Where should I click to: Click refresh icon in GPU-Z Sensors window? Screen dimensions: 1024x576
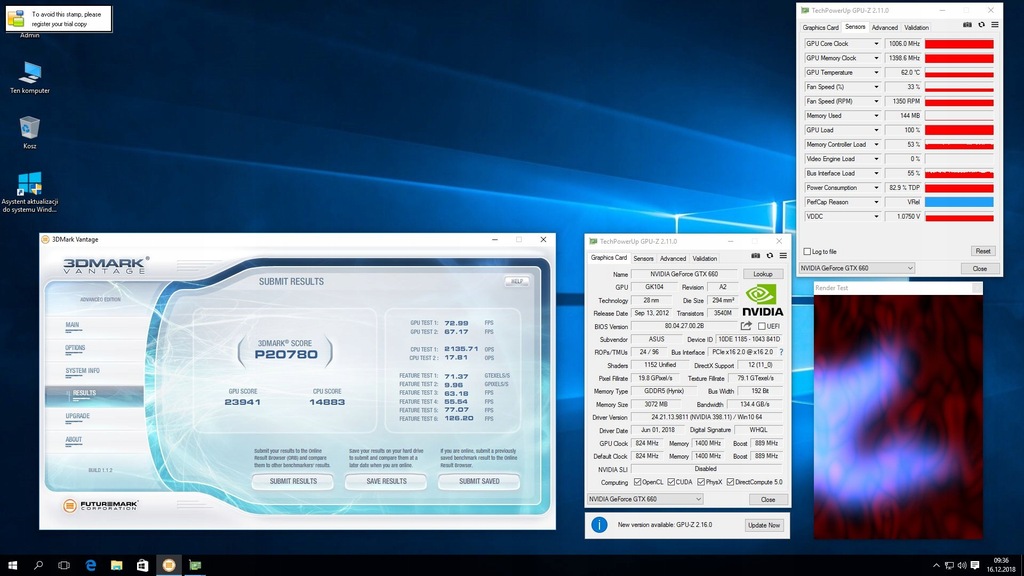[x=981, y=25]
